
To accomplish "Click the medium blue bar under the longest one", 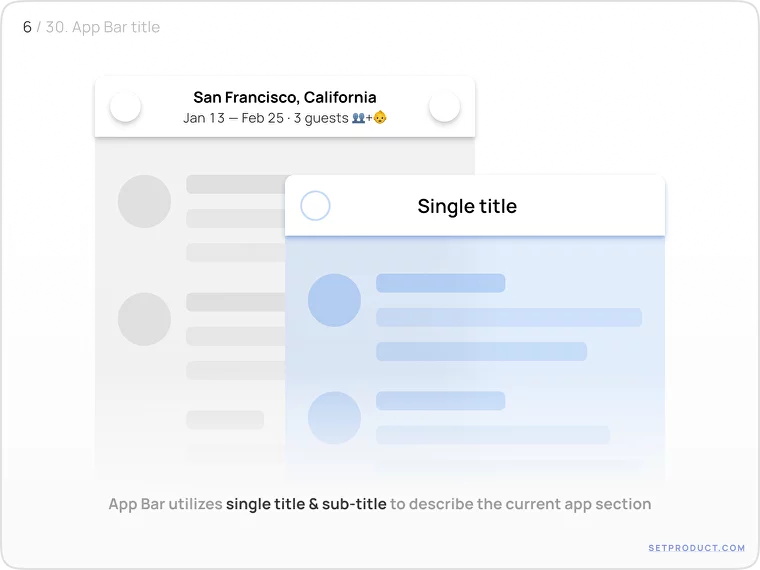I will tap(481, 351).
